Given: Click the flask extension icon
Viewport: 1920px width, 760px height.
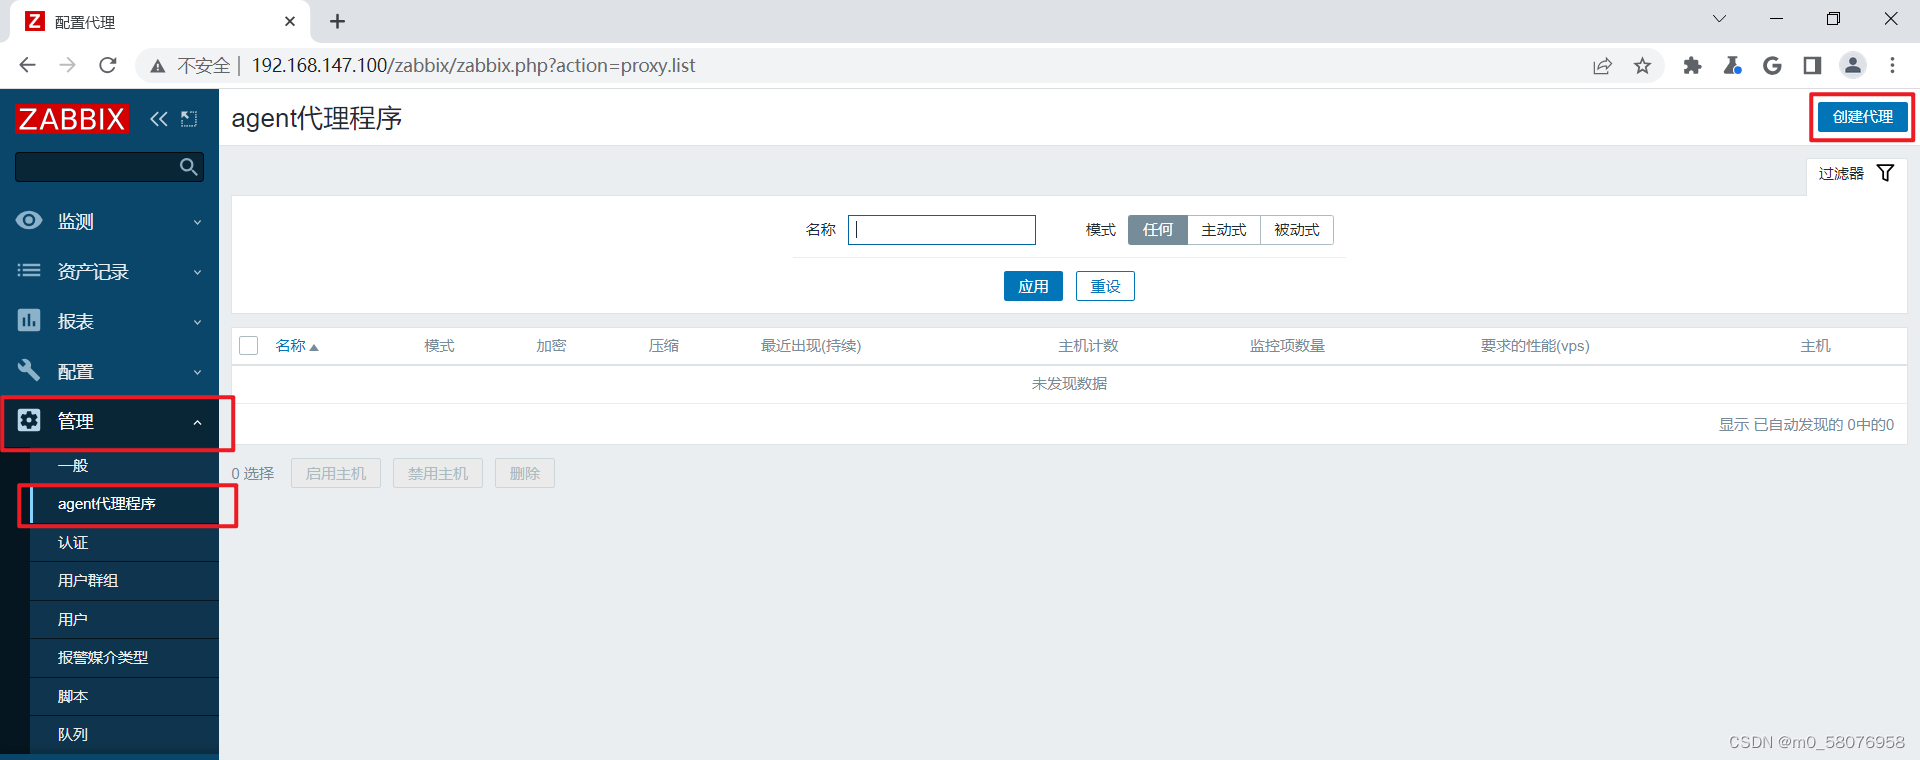Looking at the screenshot, I should click(x=1732, y=65).
